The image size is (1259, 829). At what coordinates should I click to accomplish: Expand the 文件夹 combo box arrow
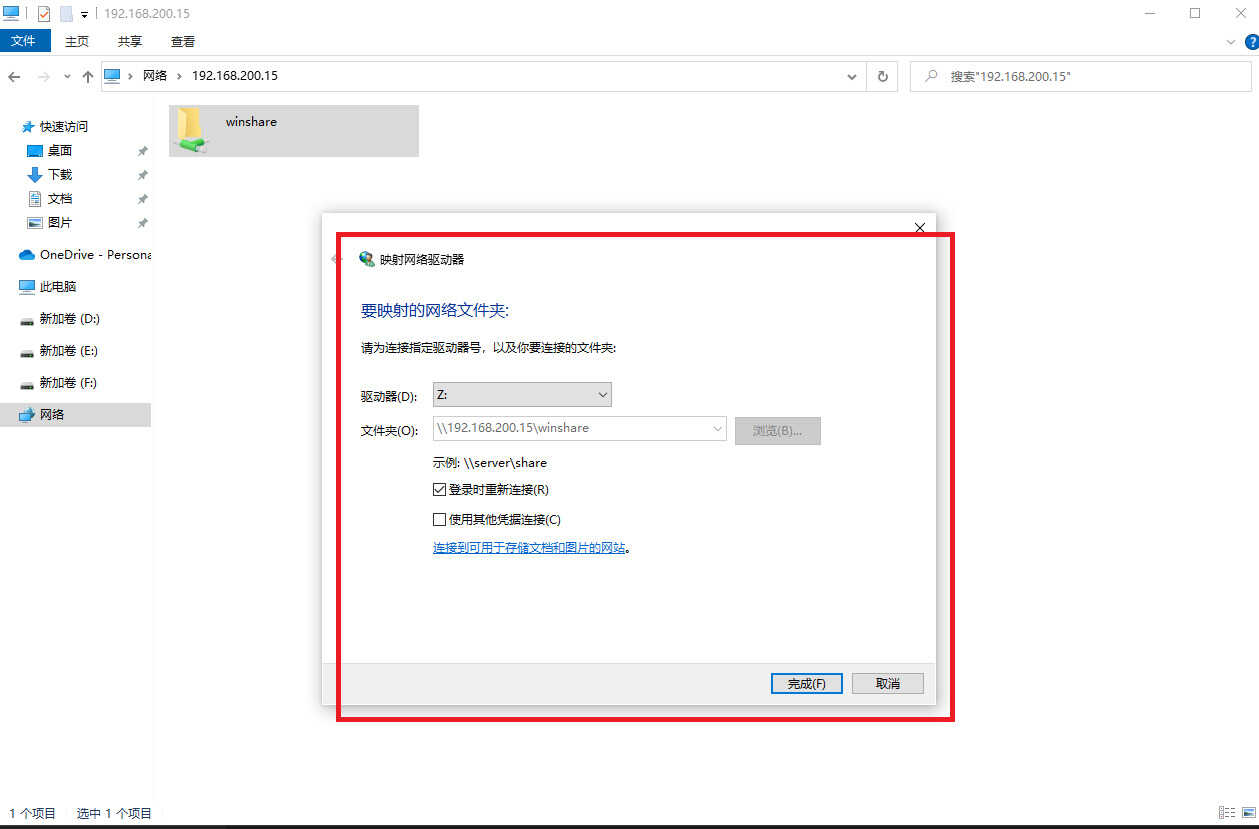[718, 428]
